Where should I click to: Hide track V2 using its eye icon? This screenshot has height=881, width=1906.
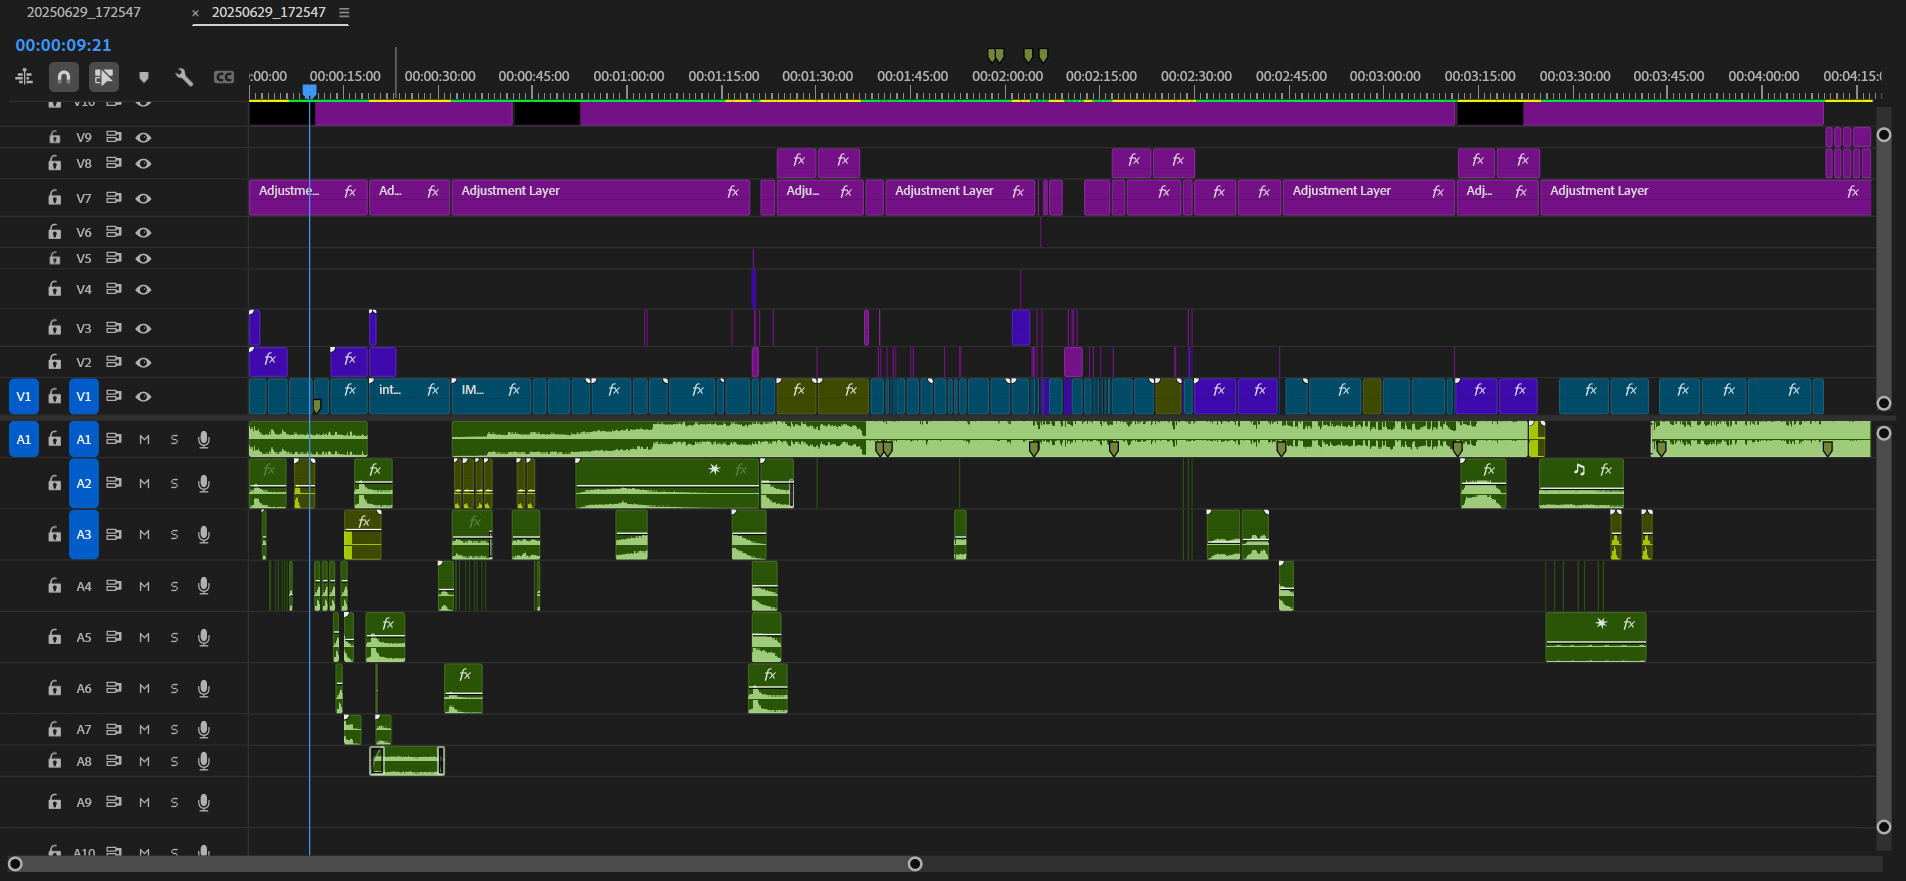(144, 362)
